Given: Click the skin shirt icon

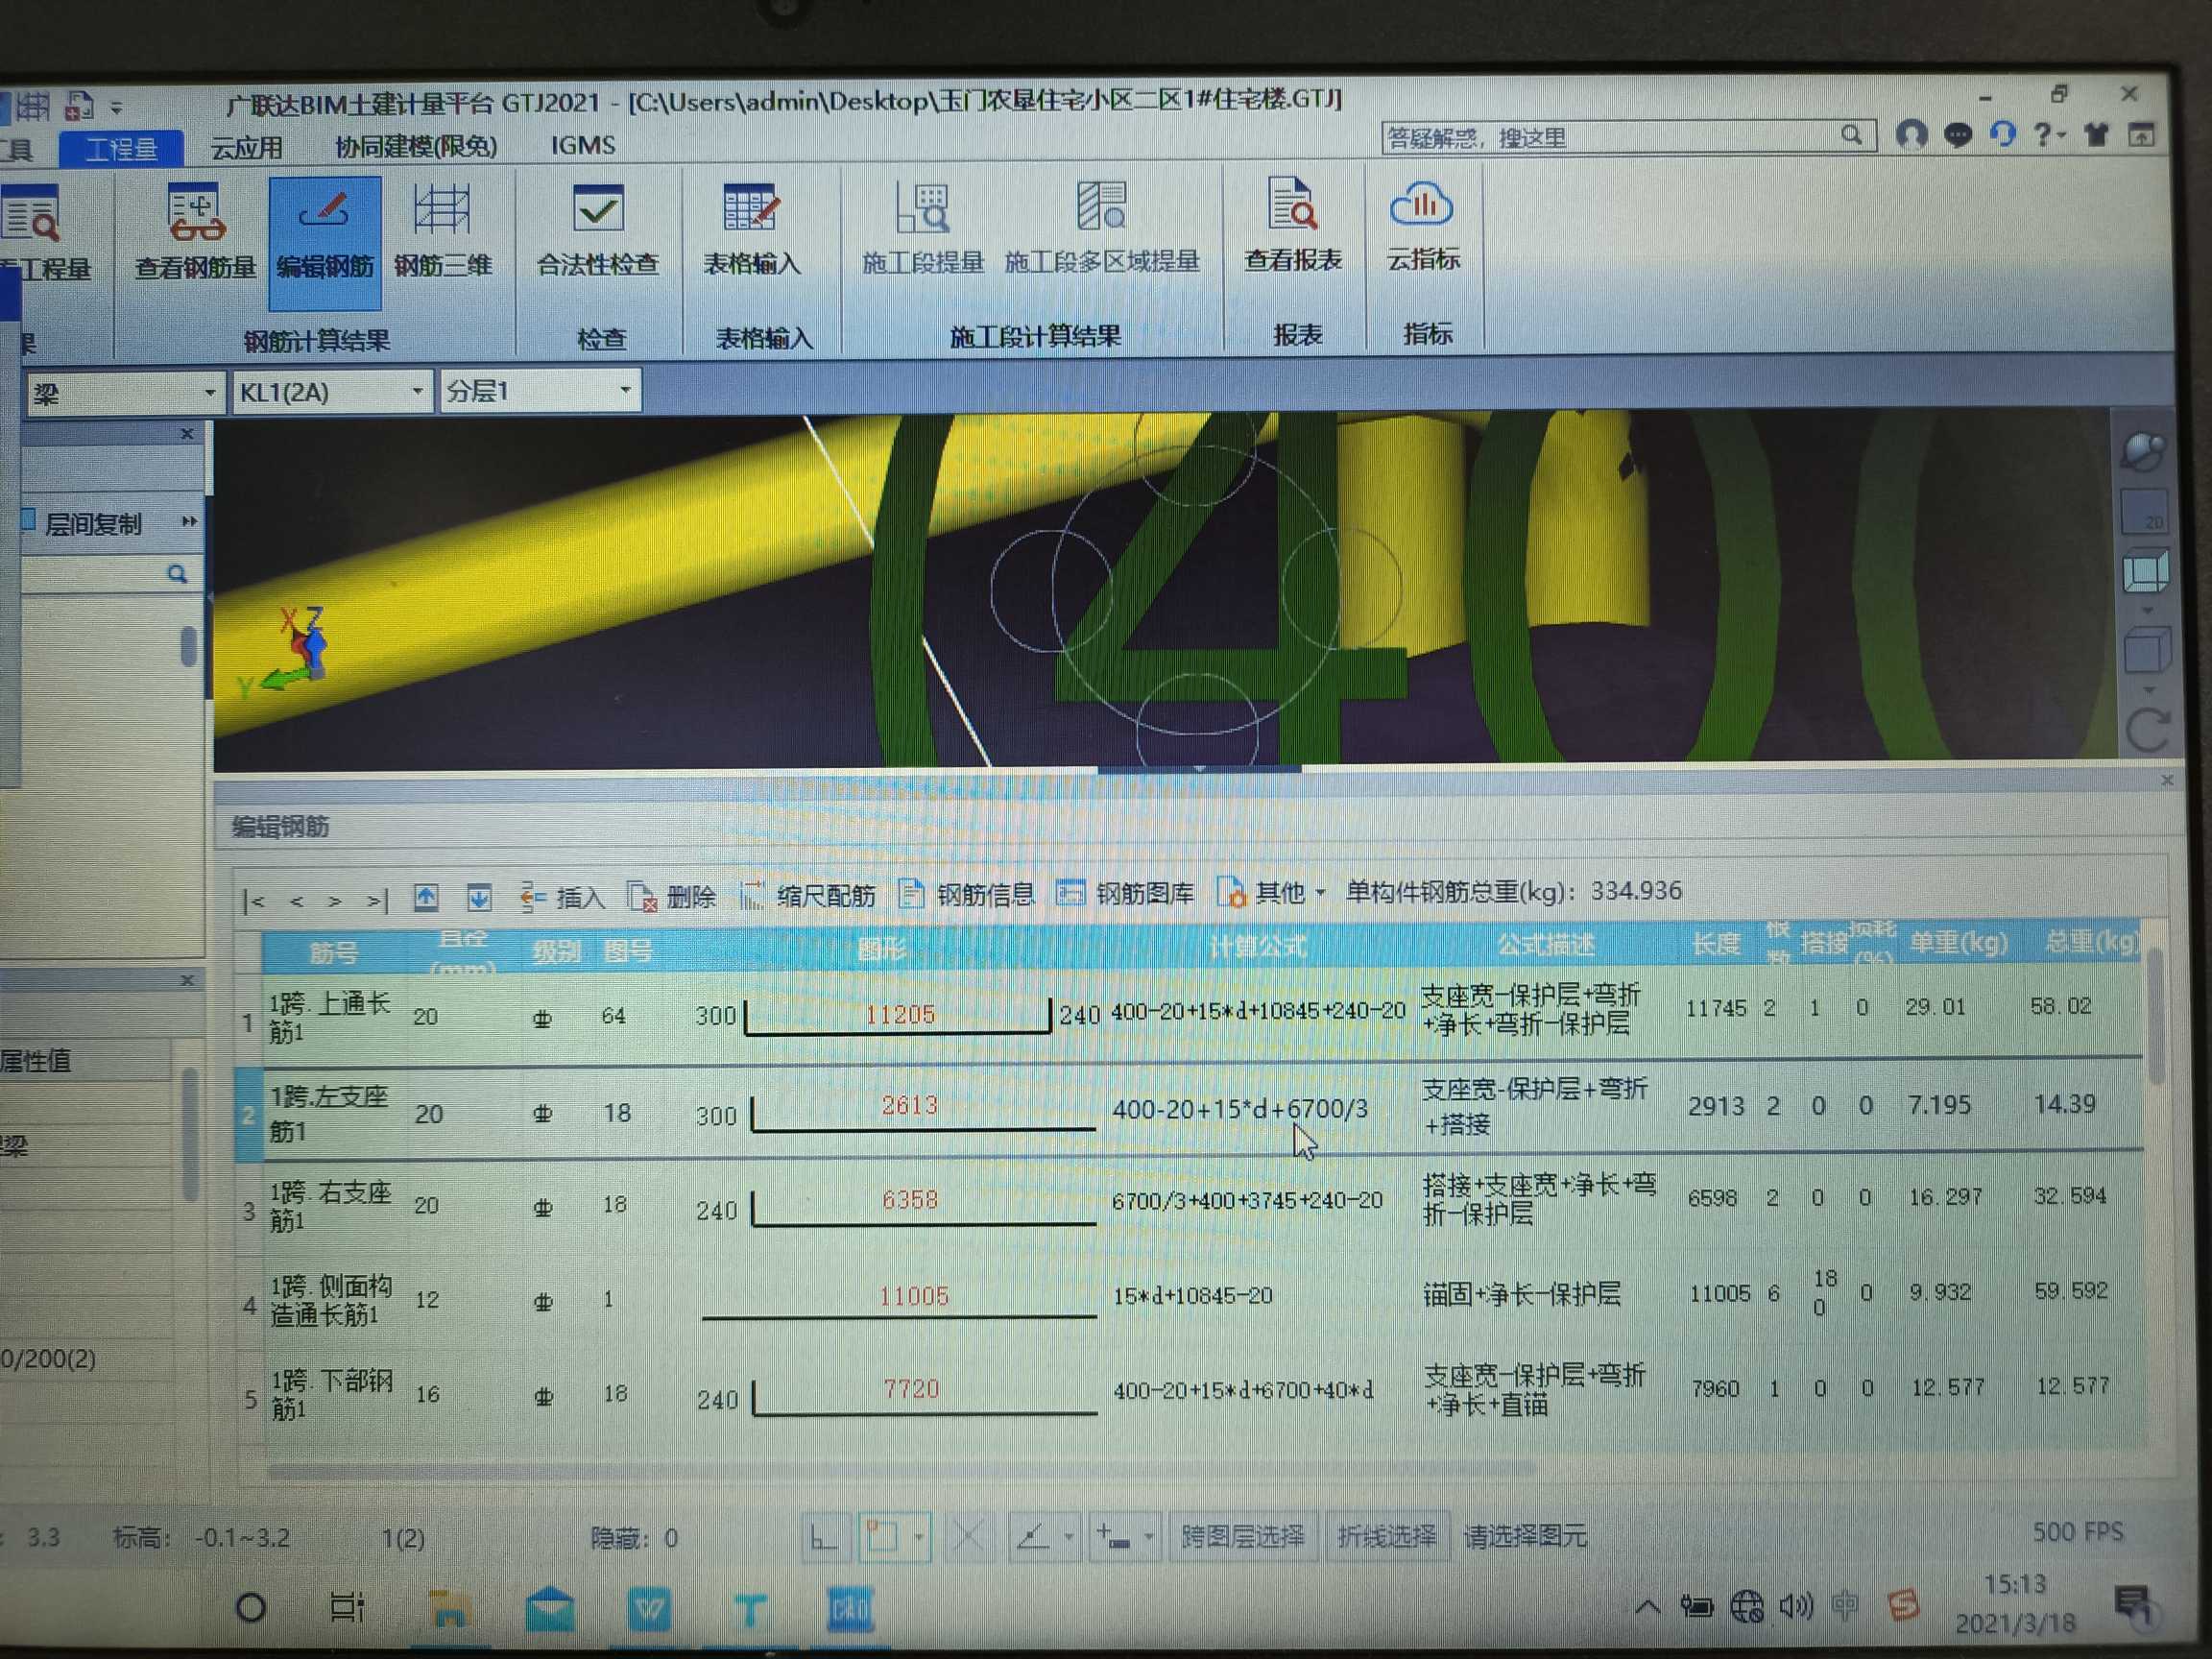Looking at the screenshot, I should point(2096,134).
